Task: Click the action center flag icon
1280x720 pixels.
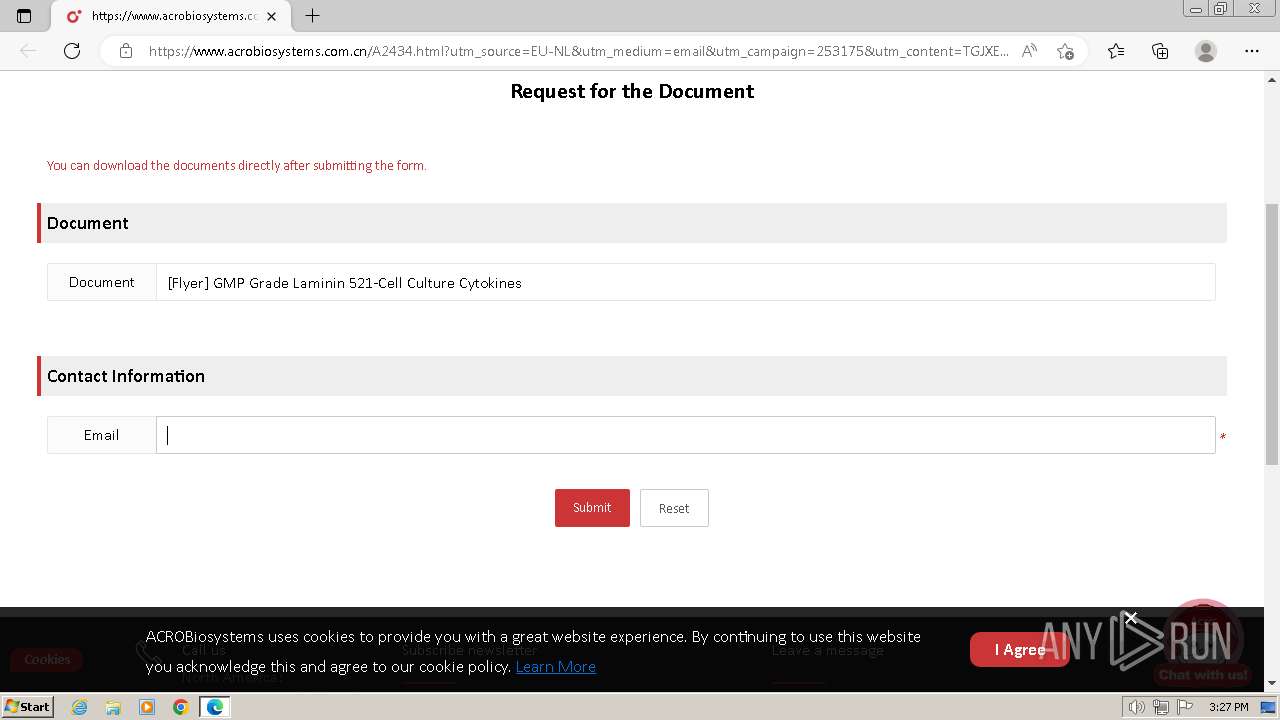Action: pos(1184,707)
